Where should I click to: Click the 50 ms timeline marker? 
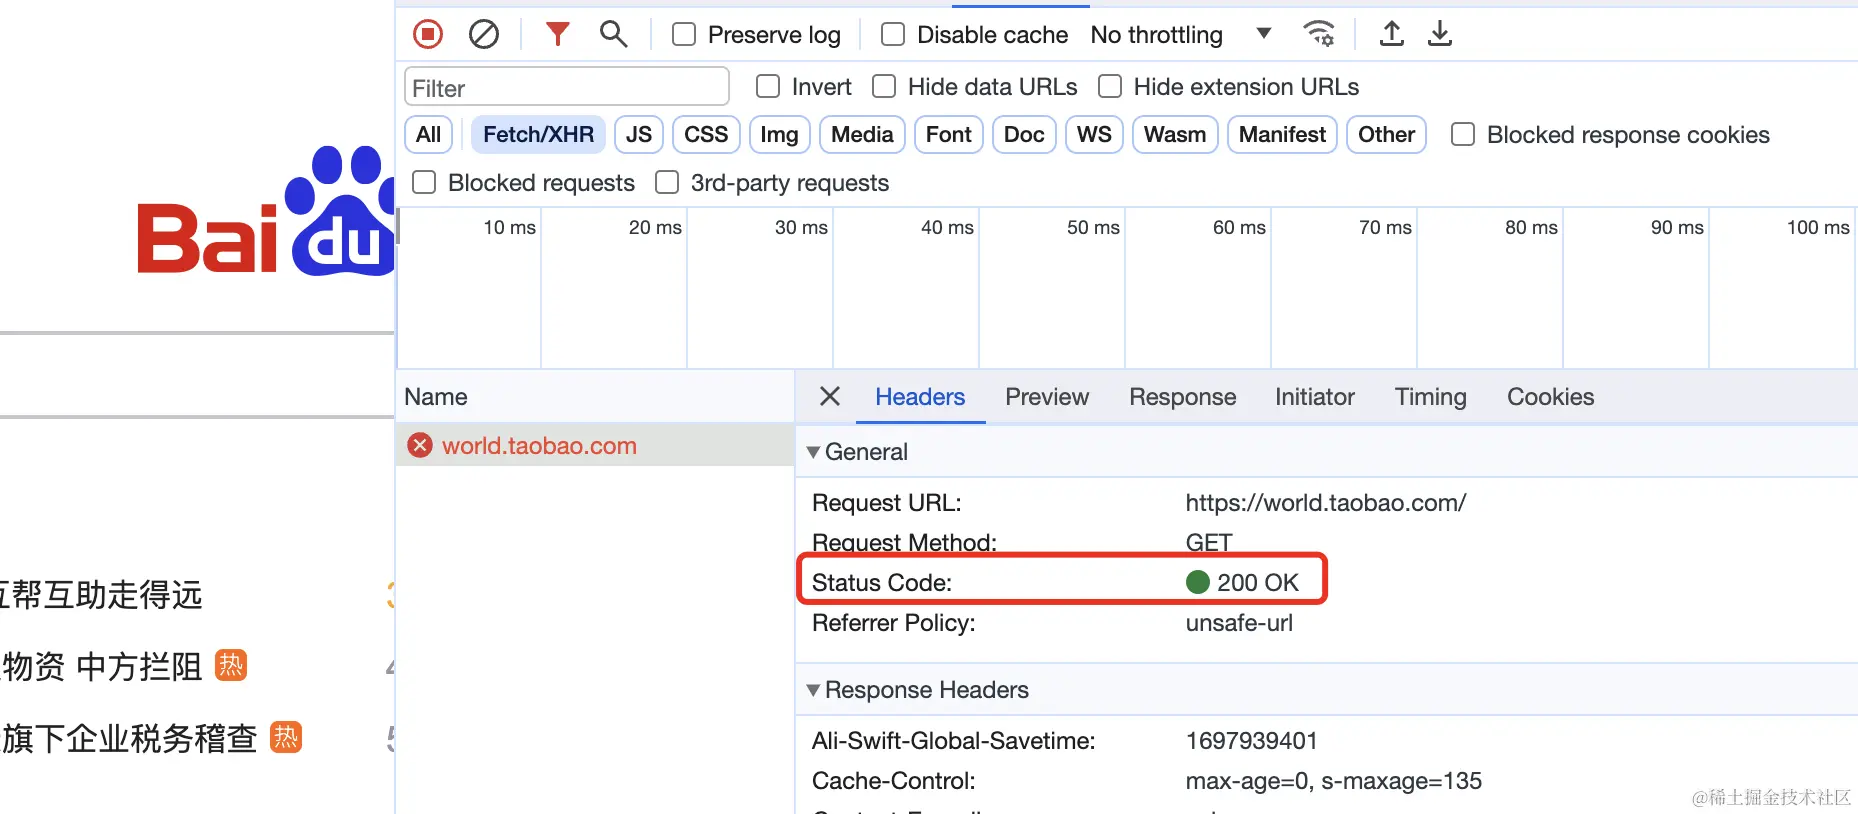[x=1092, y=228]
